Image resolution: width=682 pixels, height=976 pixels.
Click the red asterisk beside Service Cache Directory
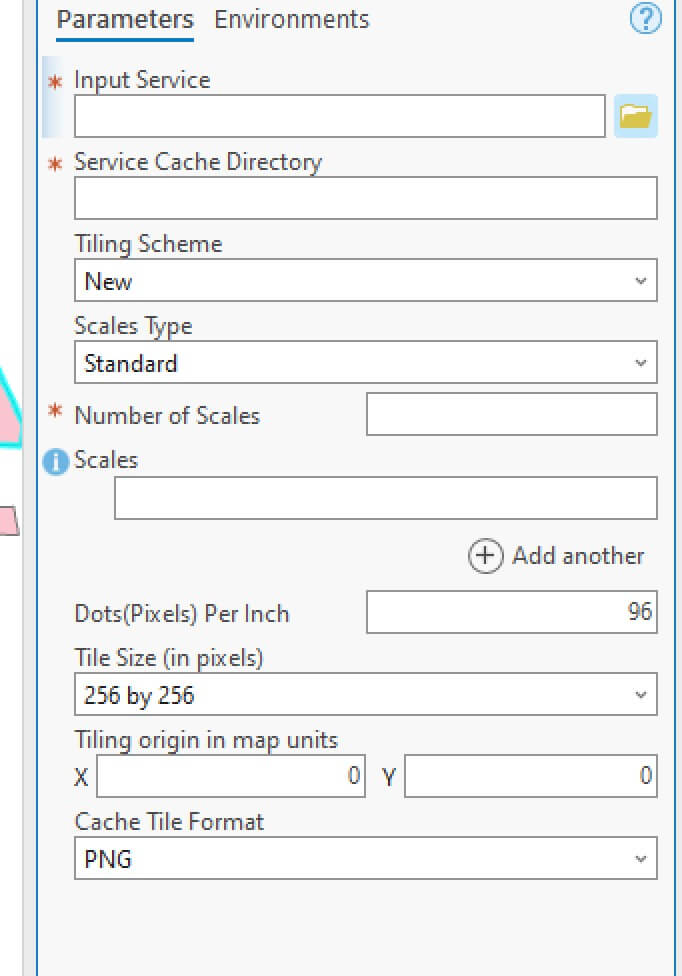click(x=55, y=163)
